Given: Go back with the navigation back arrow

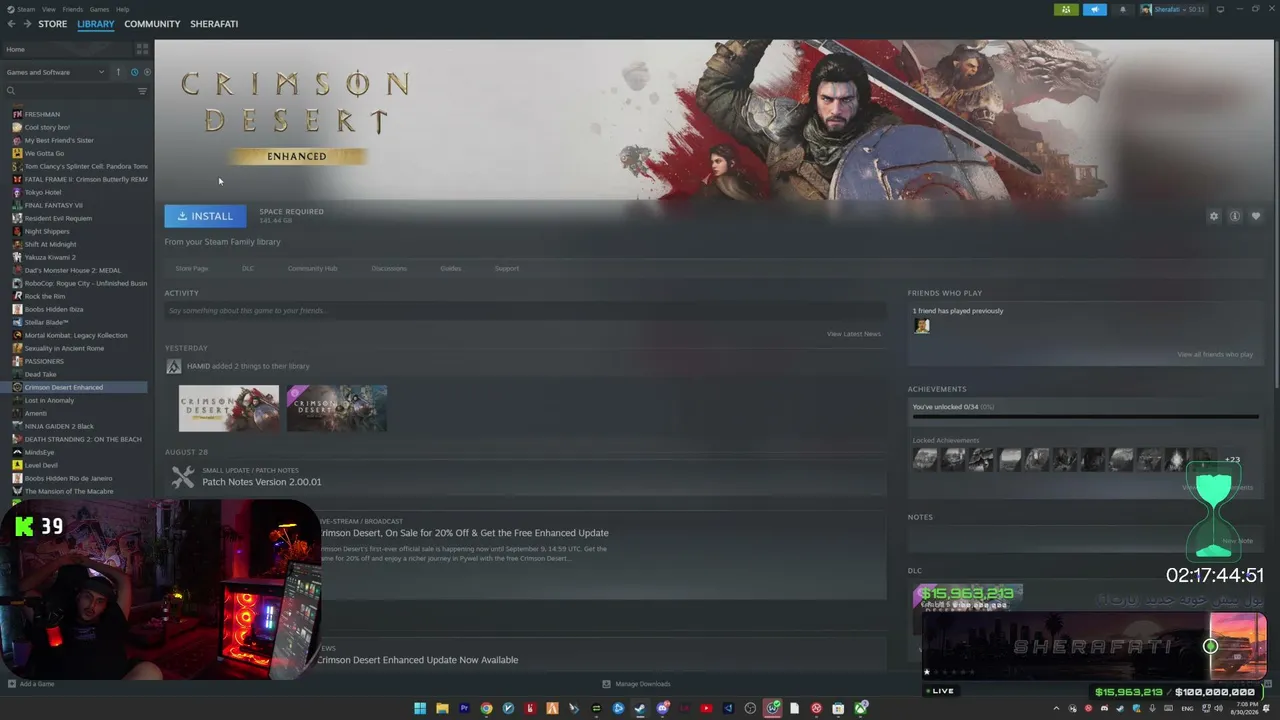Looking at the screenshot, I should click(11, 24).
